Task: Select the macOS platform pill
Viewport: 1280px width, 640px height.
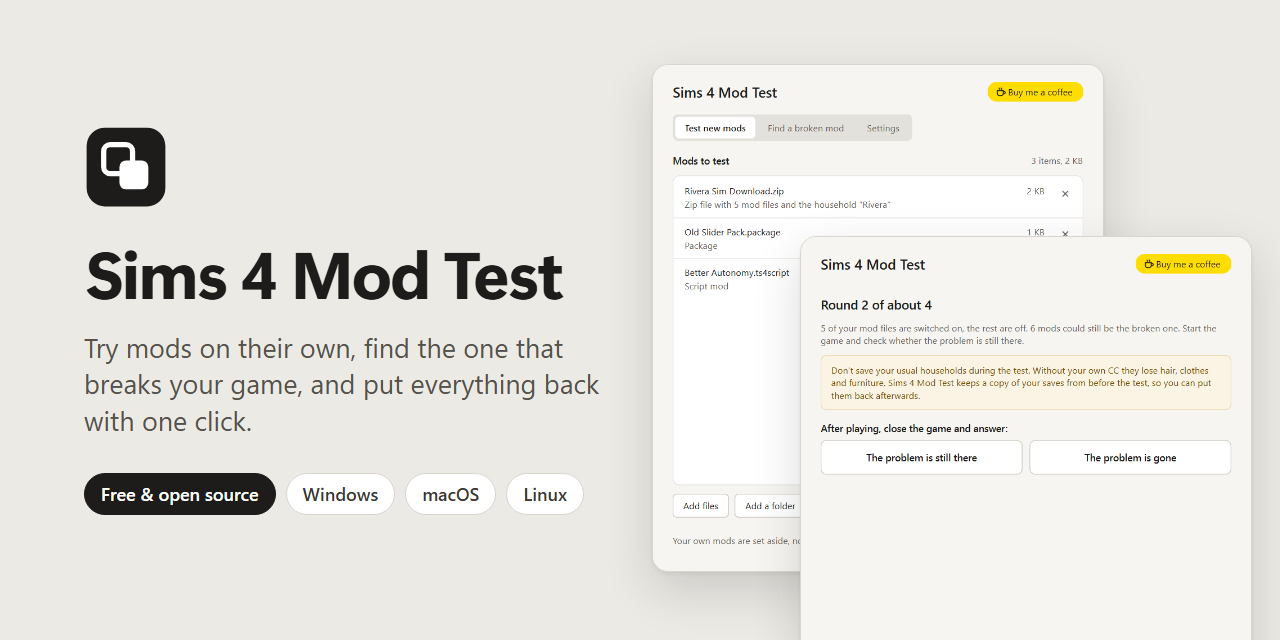Action: tap(451, 494)
